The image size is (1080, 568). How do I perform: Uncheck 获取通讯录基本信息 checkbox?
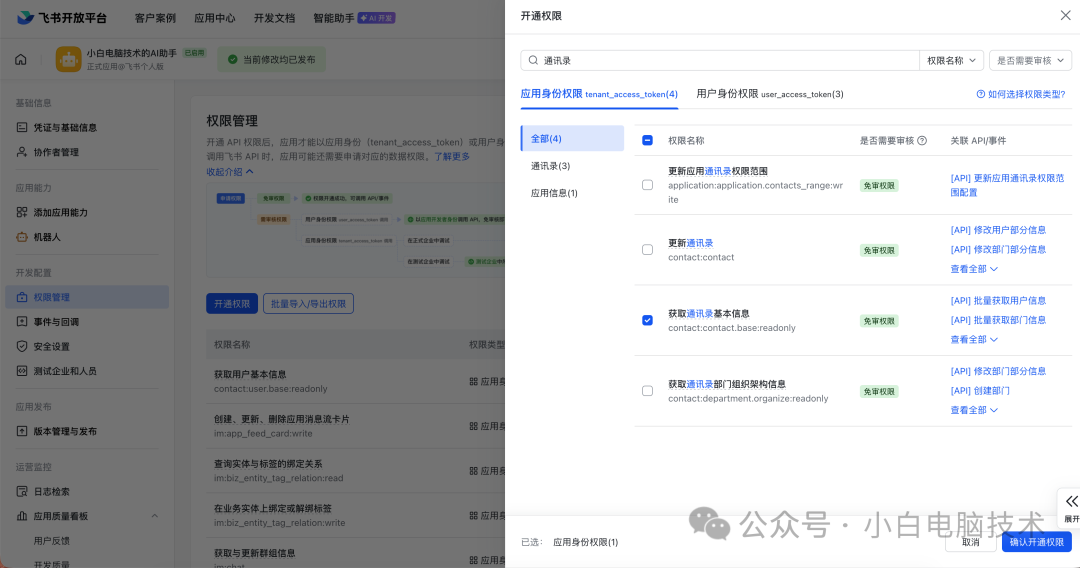(647, 320)
